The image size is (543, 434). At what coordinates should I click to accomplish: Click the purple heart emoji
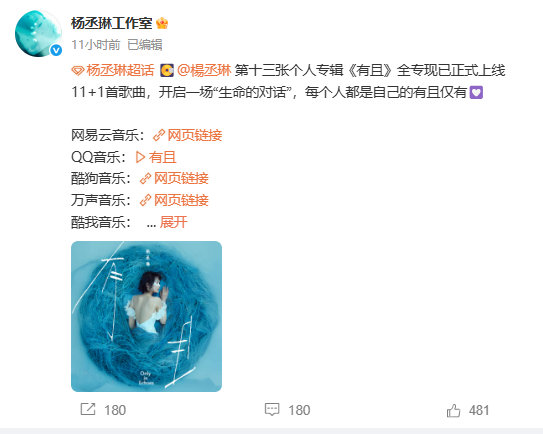pyautogui.click(x=476, y=92)
